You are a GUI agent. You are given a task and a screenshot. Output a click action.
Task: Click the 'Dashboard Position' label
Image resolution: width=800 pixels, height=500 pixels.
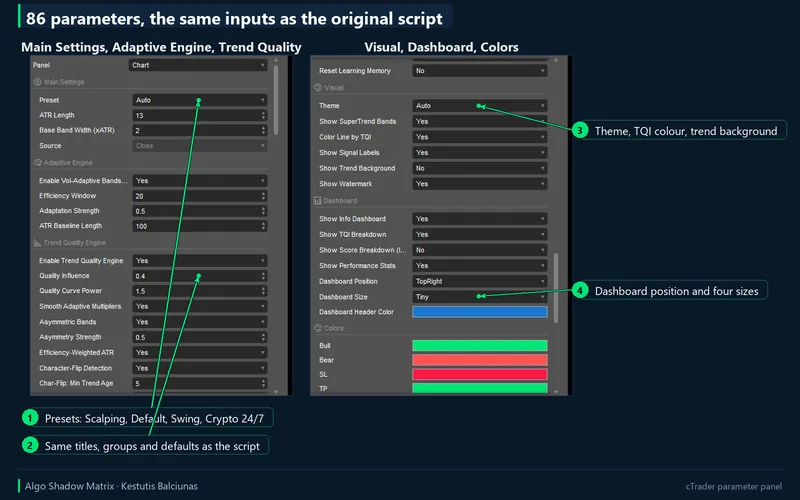tap(348, 281)
